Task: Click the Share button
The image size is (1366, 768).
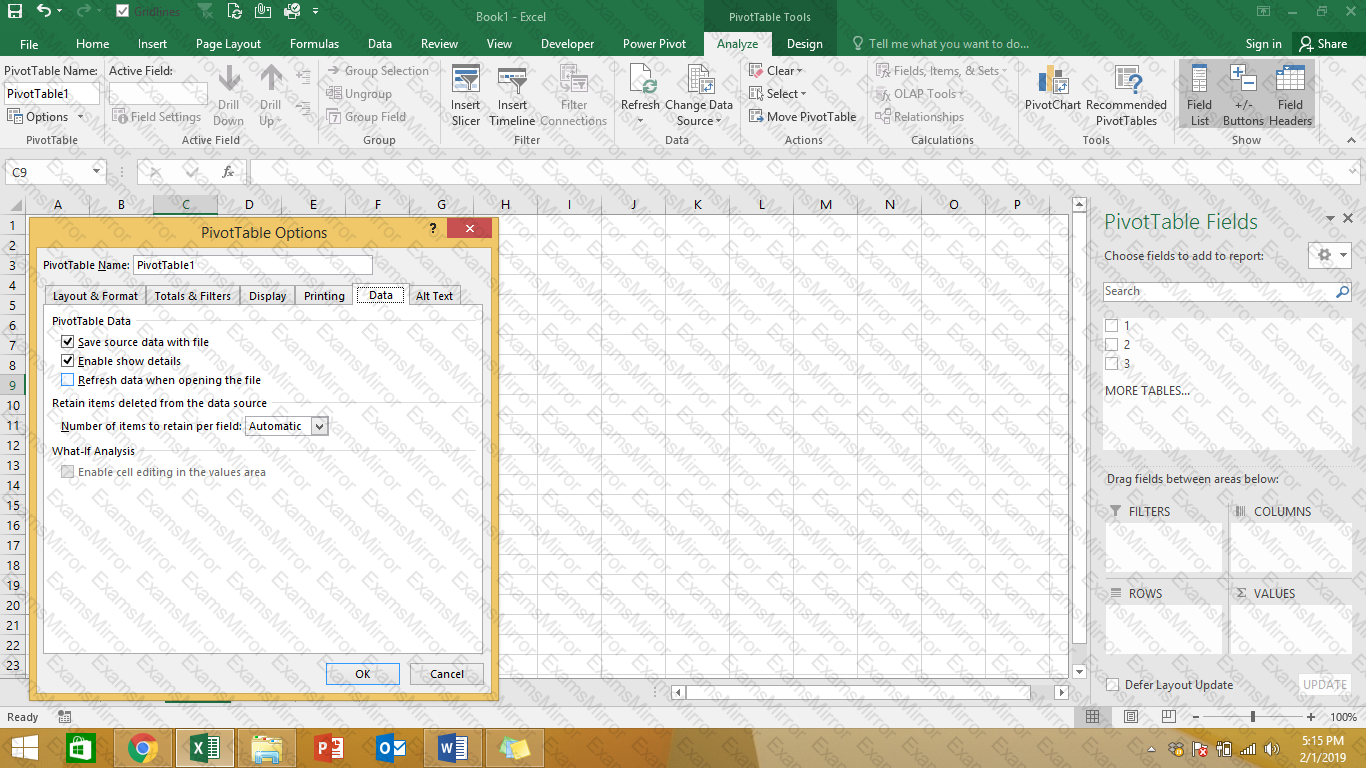Action: (1323, 44)
